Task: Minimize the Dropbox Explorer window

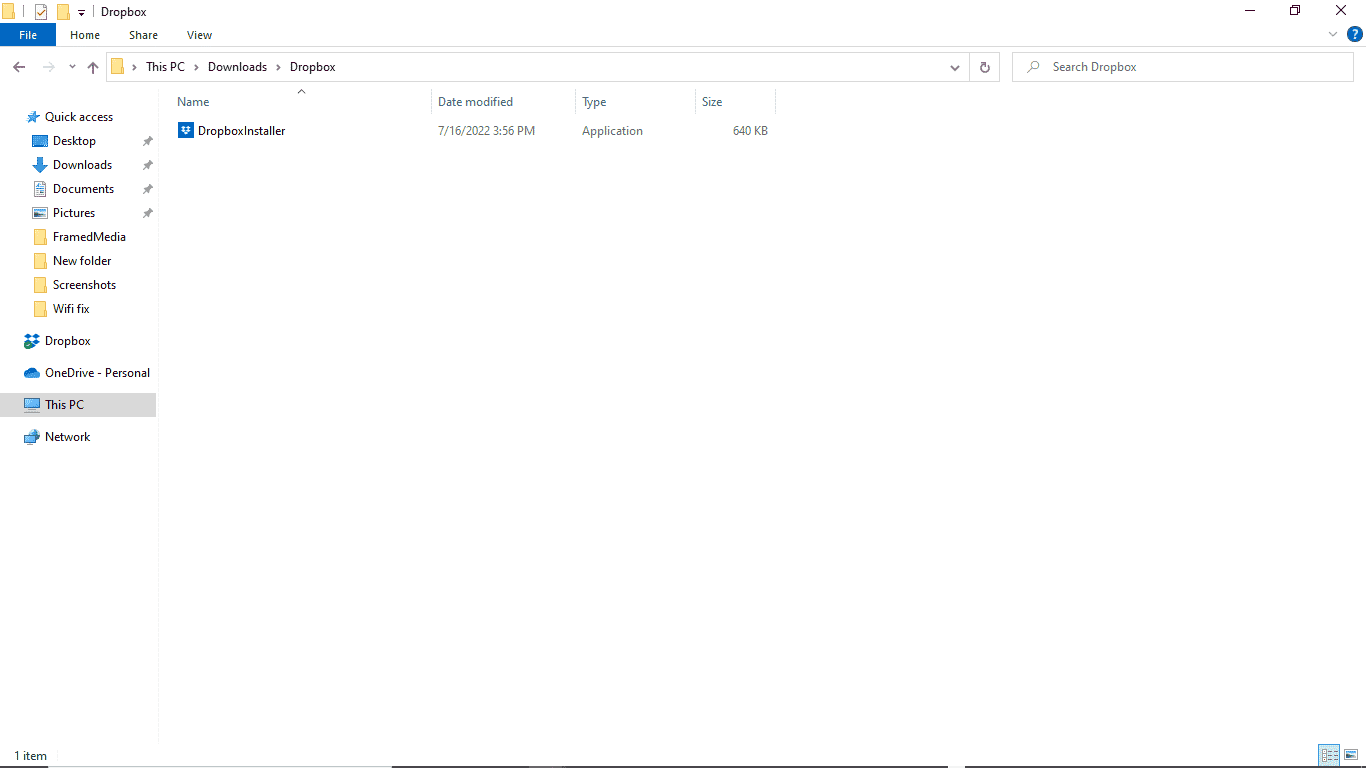Action: point(1250,11)
